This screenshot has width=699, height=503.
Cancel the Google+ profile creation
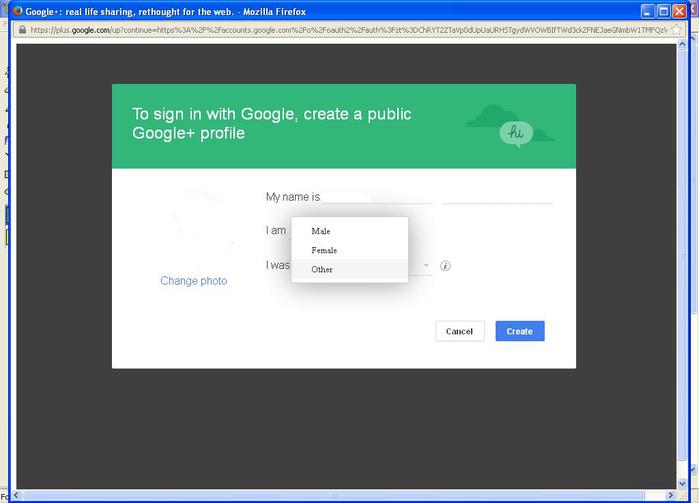point(460,331)
